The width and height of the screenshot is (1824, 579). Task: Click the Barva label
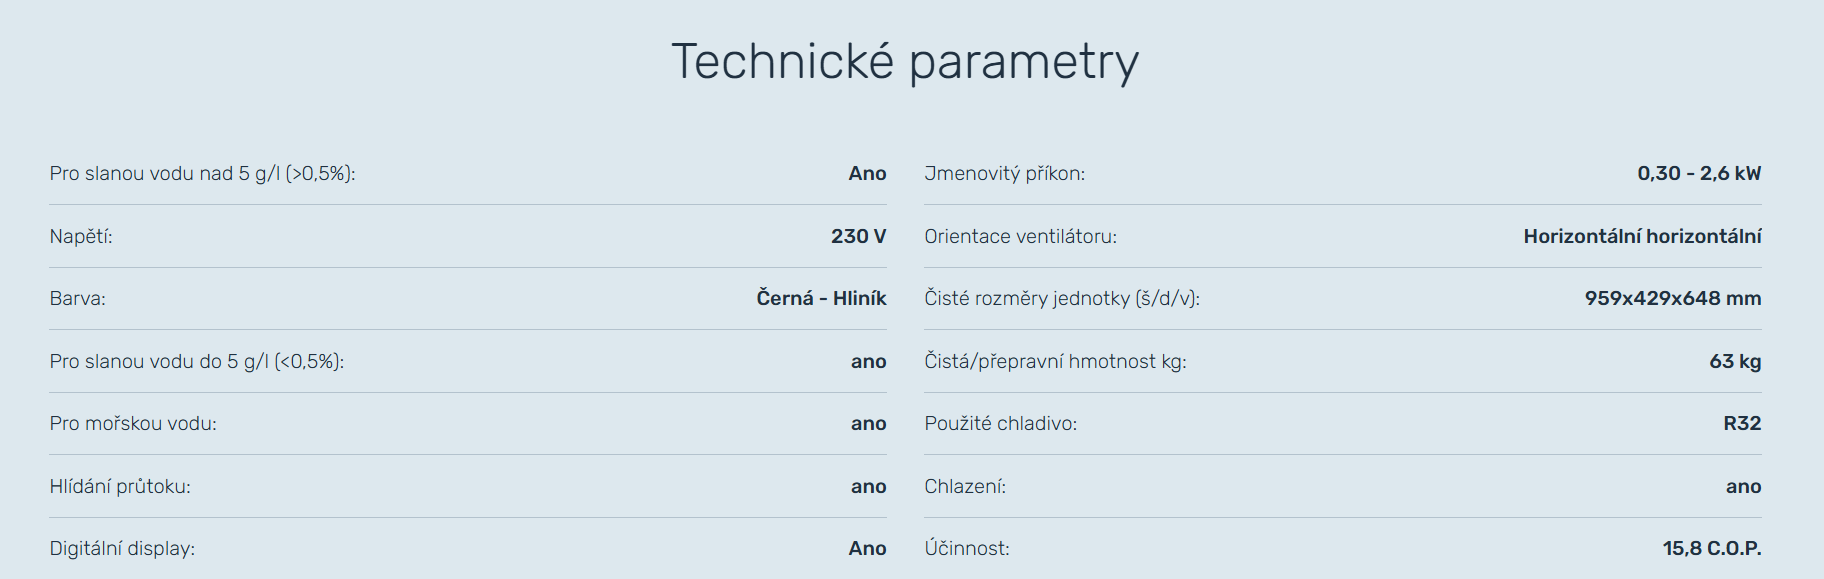77,299
